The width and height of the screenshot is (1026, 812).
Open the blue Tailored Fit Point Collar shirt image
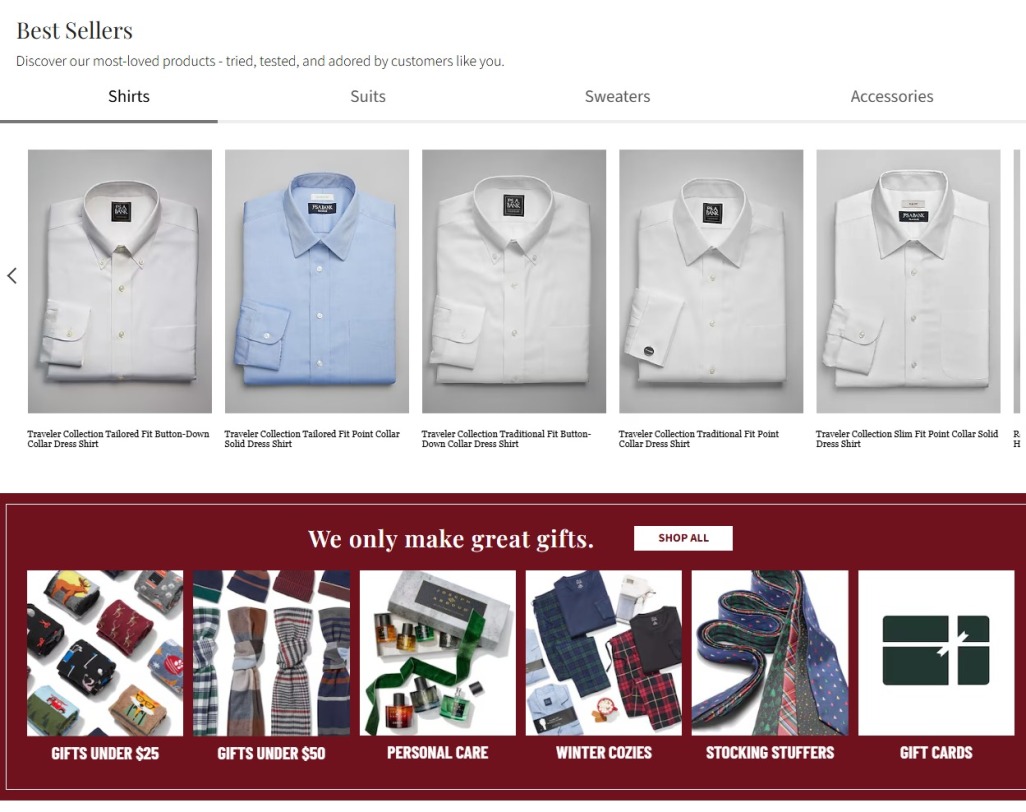317,281
